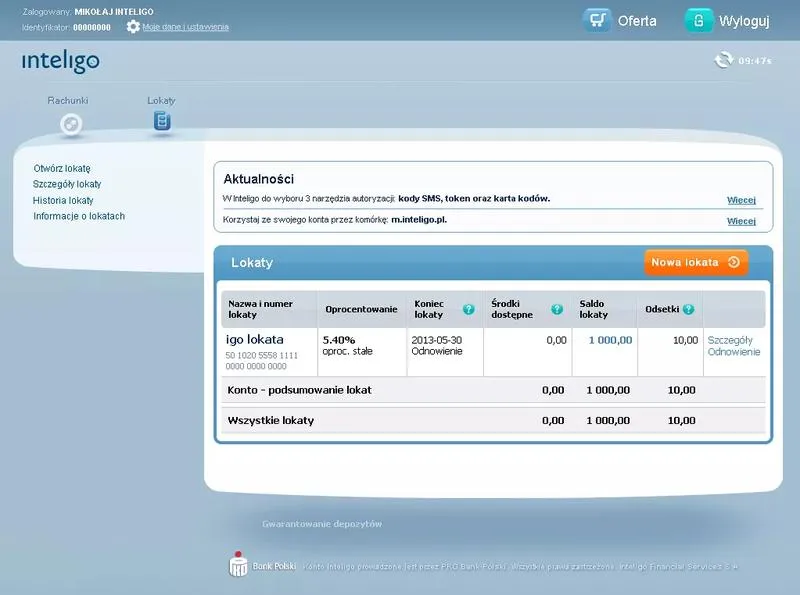Open Historia lokaty sidebar item
Image resolution: width=800 pixels, height=595 pixels.
tap(63, 200)
